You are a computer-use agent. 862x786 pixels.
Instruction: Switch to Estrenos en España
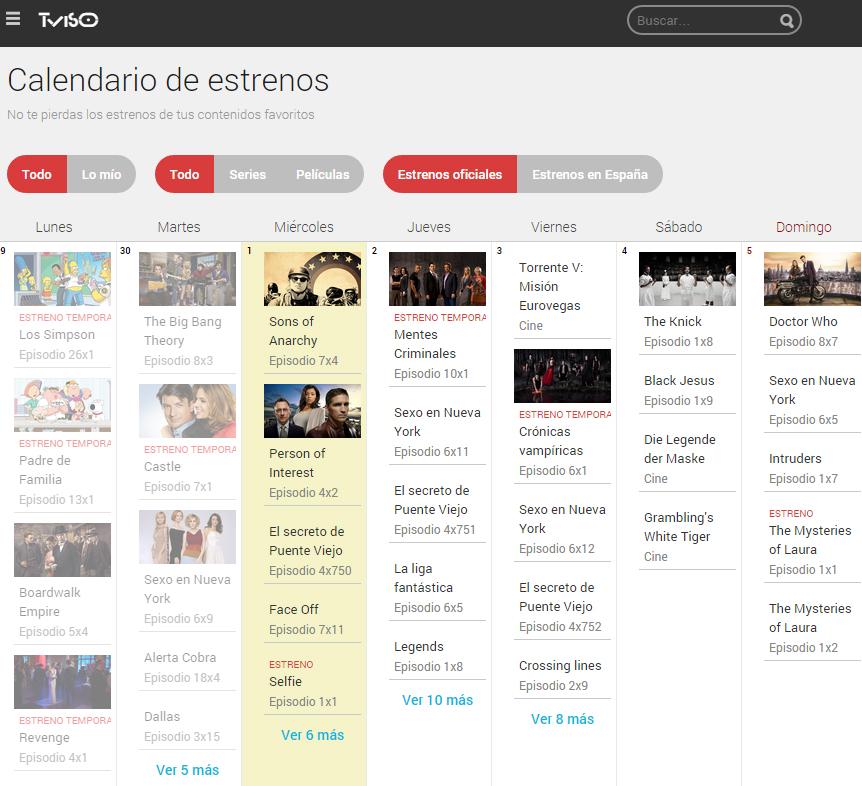tap(589, 174)
